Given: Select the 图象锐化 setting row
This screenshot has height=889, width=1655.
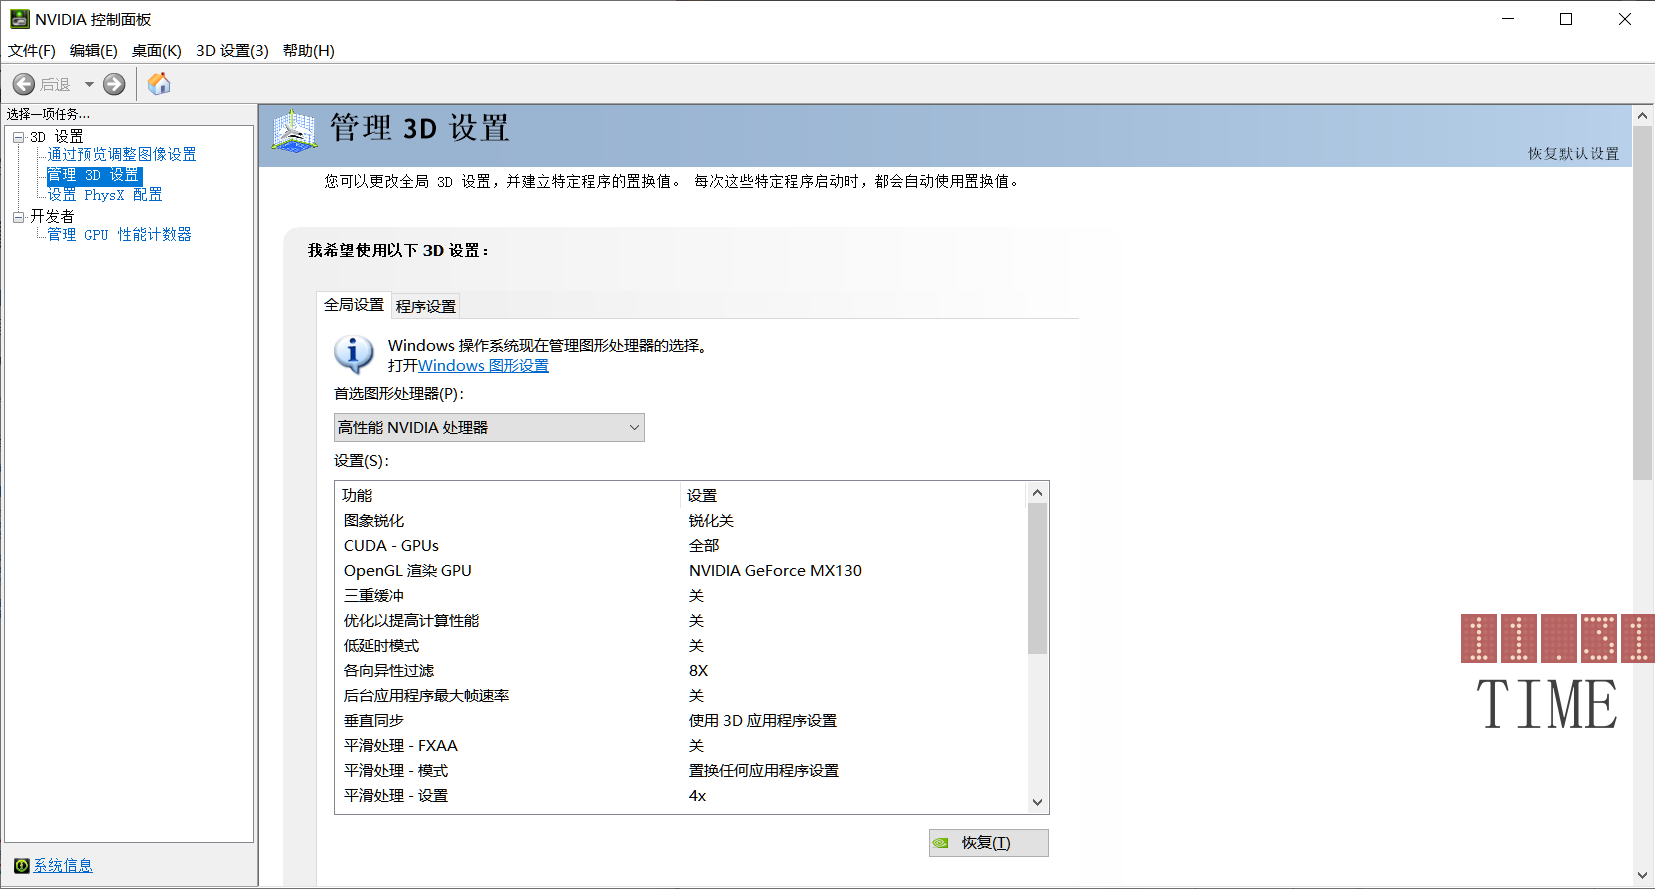Looking at the screenshot, I should 681,521.
